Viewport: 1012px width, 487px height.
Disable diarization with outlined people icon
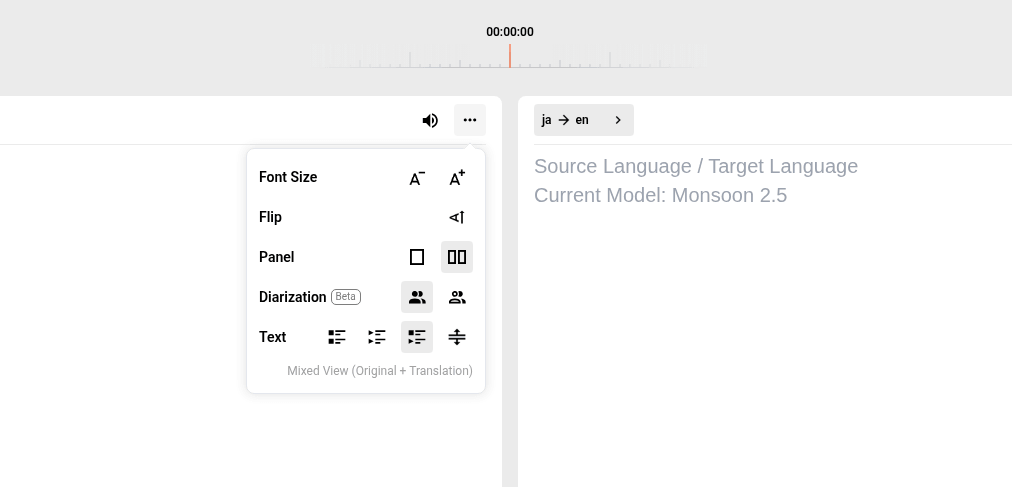pos(457,297)
